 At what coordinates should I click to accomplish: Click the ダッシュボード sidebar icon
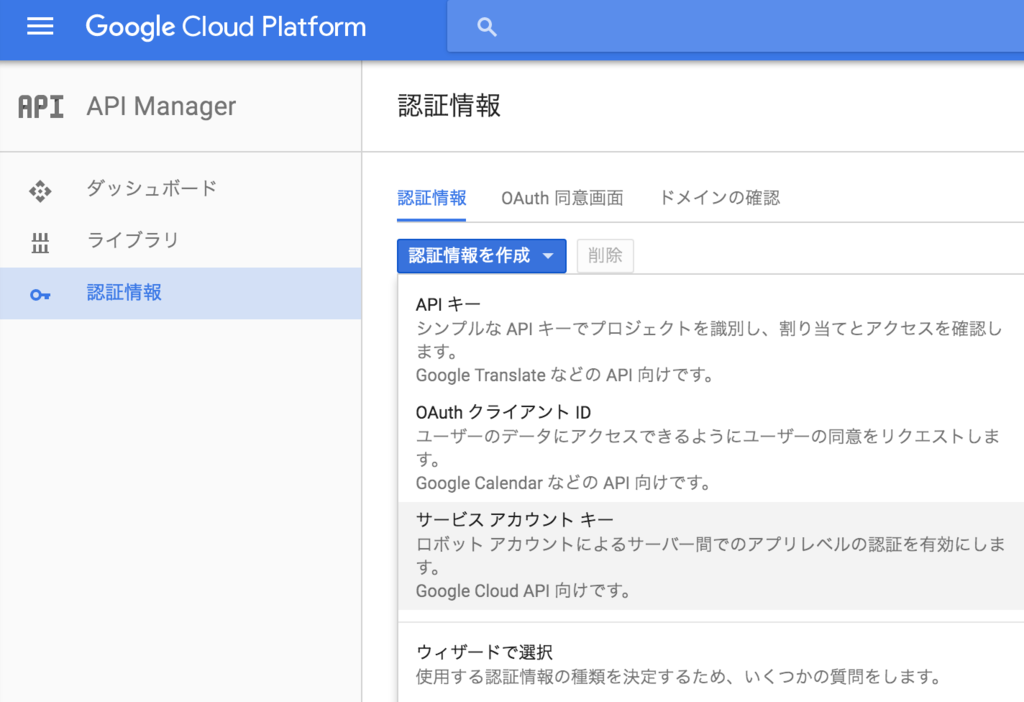pos(40,189)
